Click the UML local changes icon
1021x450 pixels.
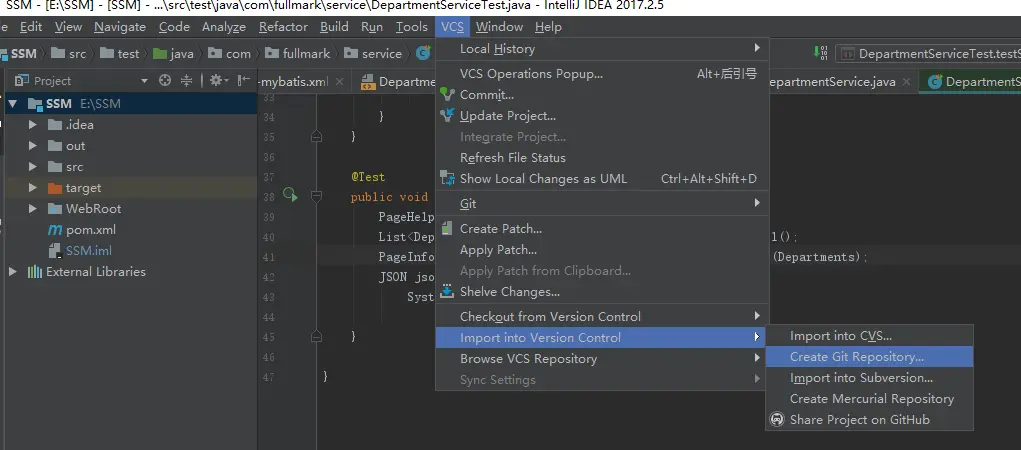[x=447, y=178]
